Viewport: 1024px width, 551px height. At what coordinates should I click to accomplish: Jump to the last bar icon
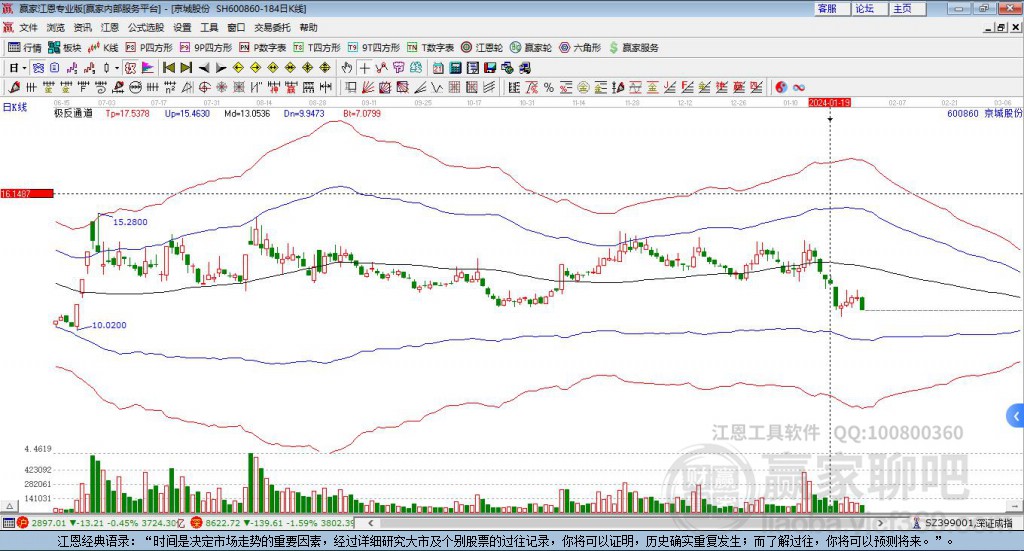coord(186,68)
